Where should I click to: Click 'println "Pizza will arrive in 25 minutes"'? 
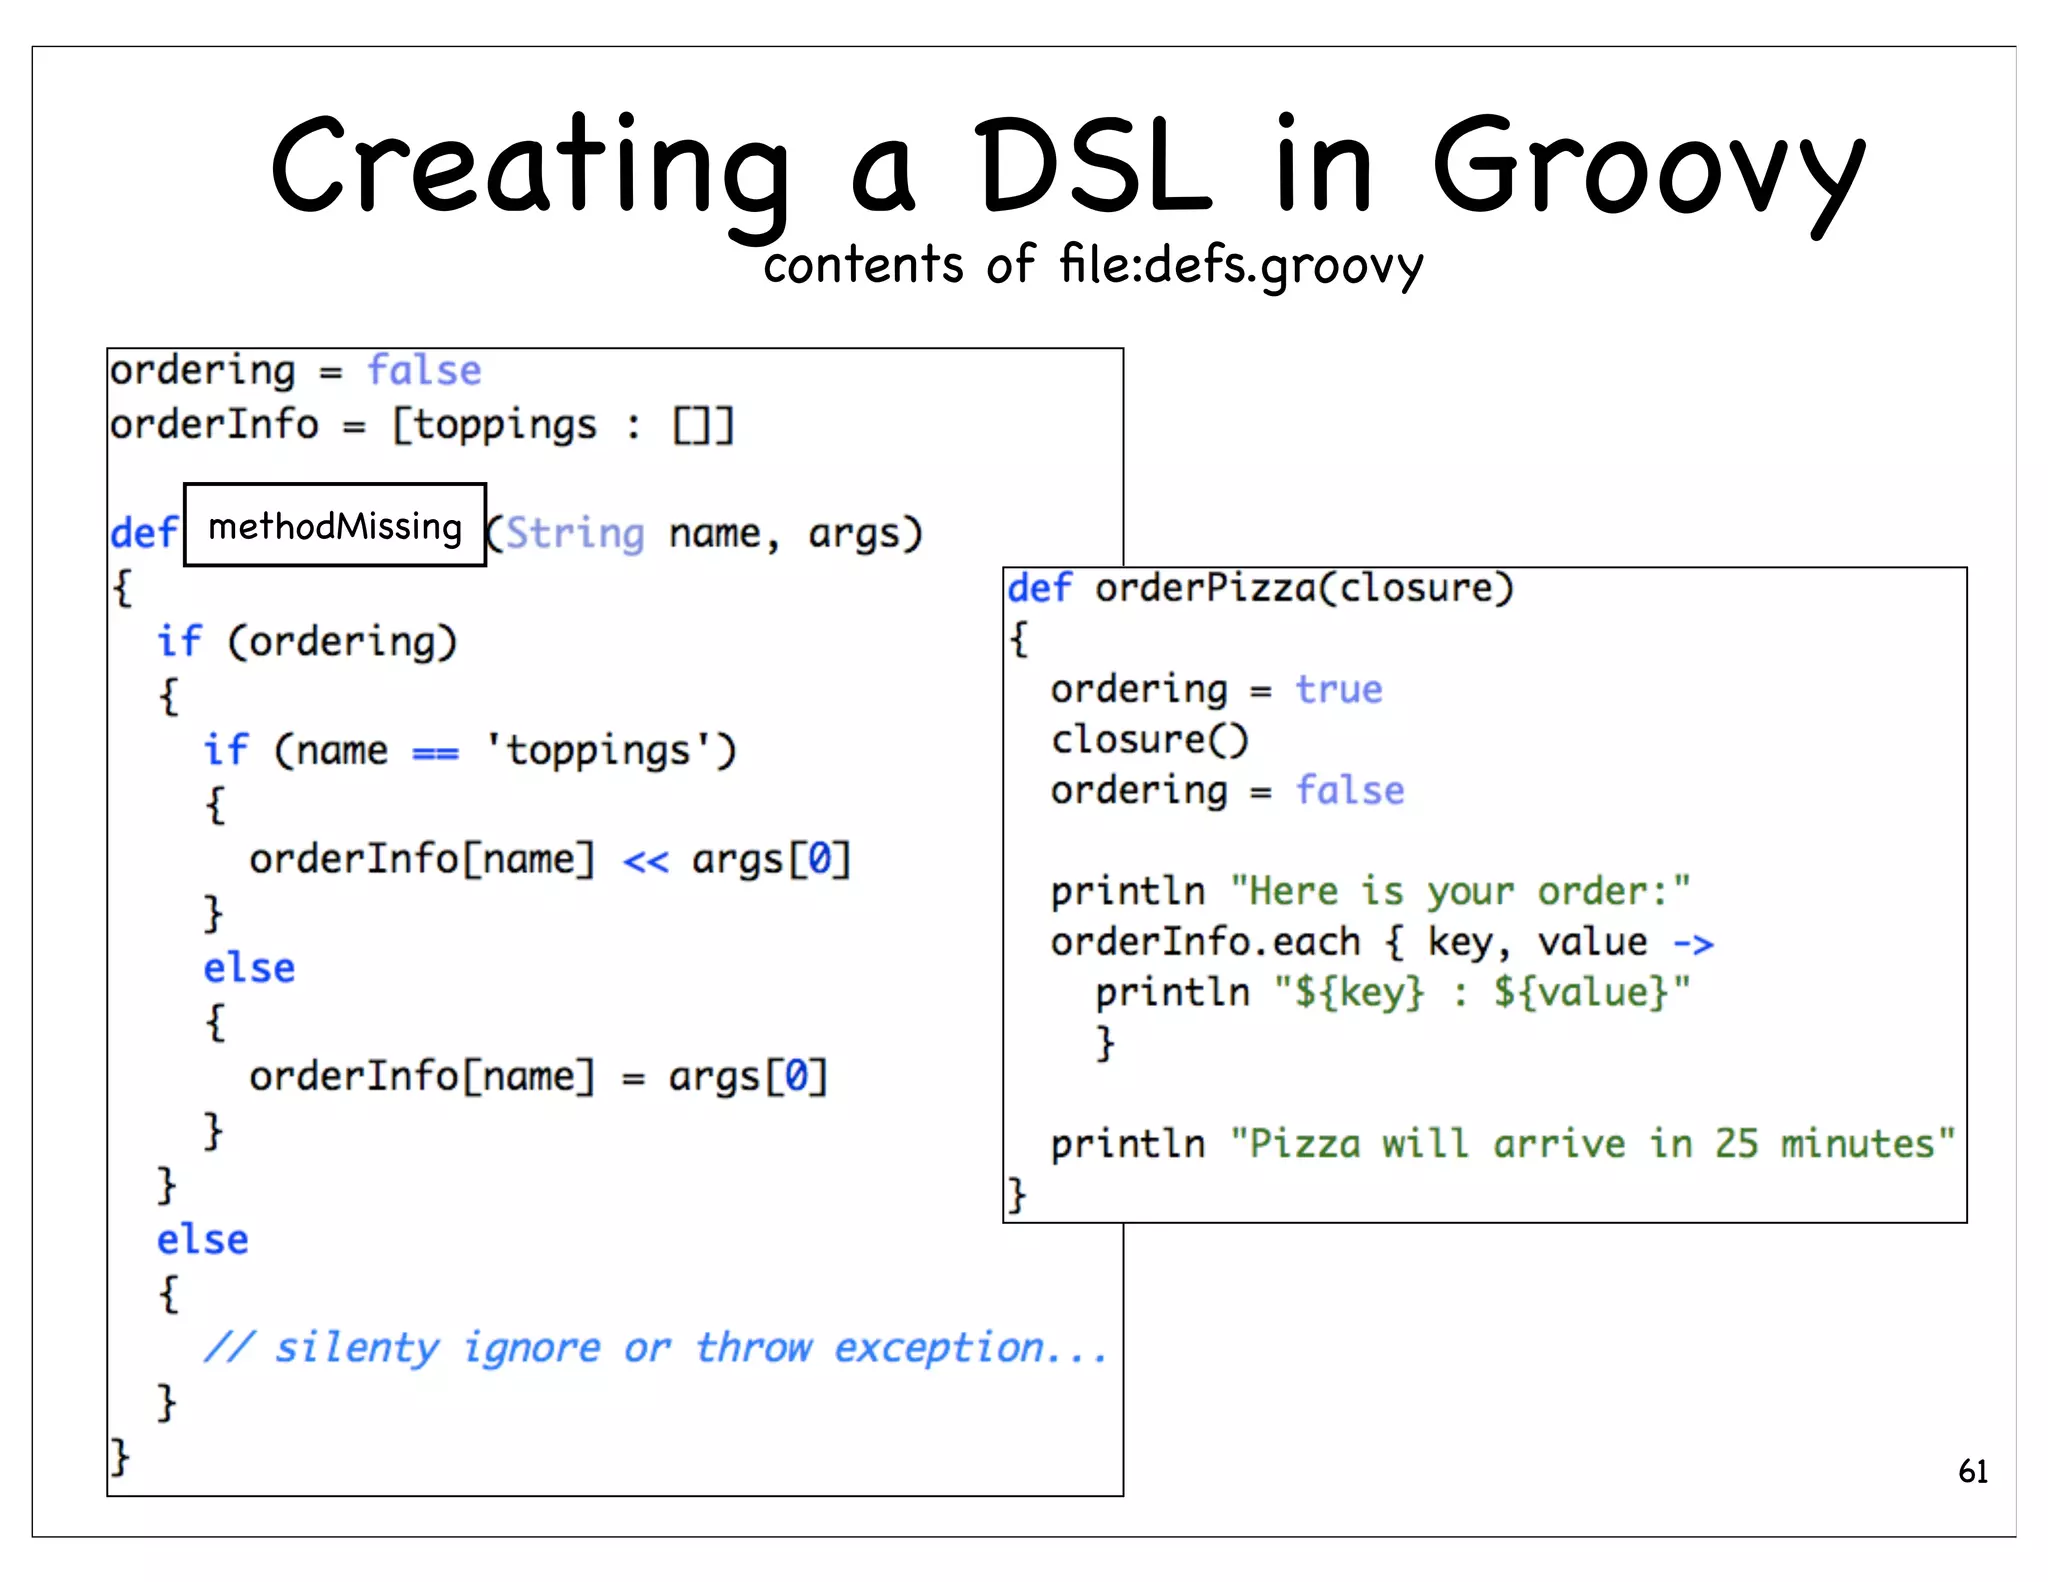click(1503, 1143)
